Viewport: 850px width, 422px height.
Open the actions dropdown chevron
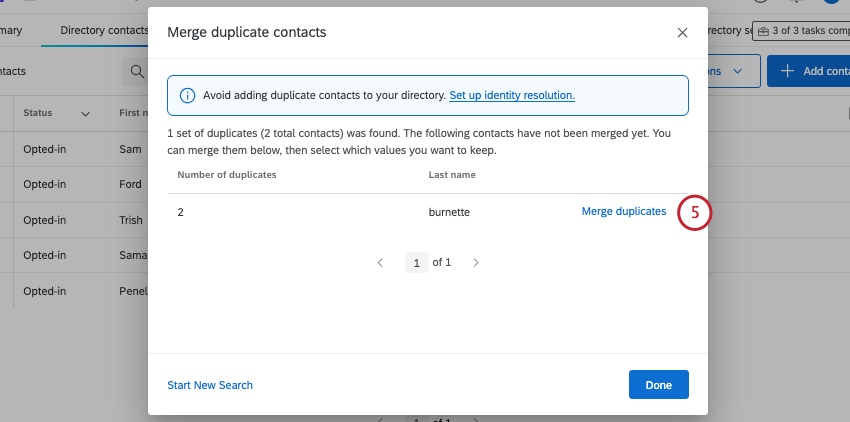click(x=738, y=72)
